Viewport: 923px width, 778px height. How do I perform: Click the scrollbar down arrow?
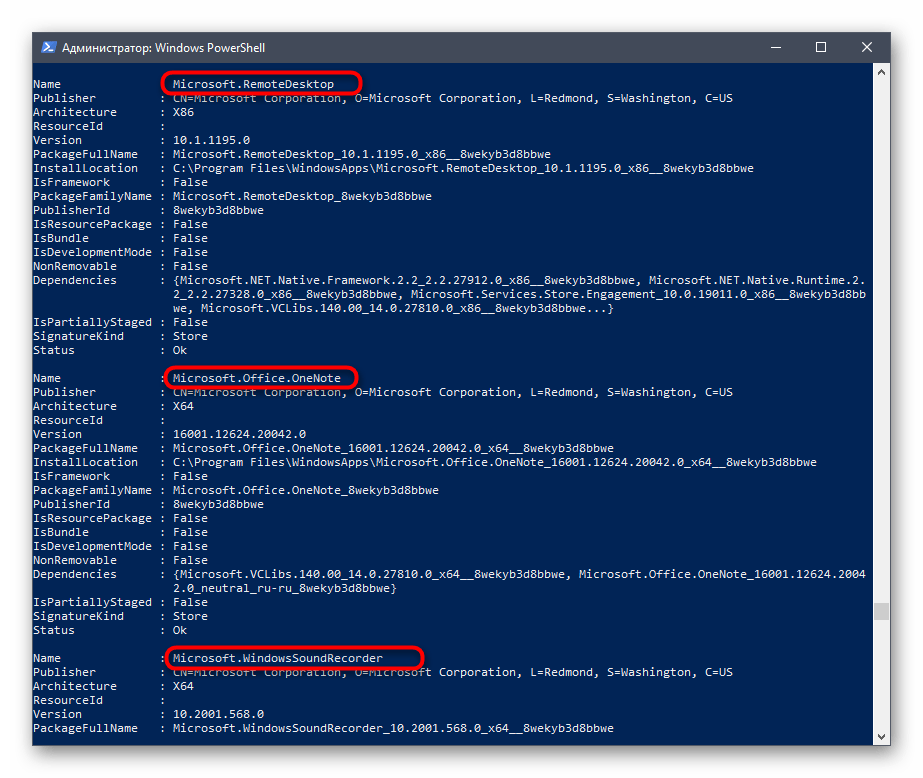[880, 737]
